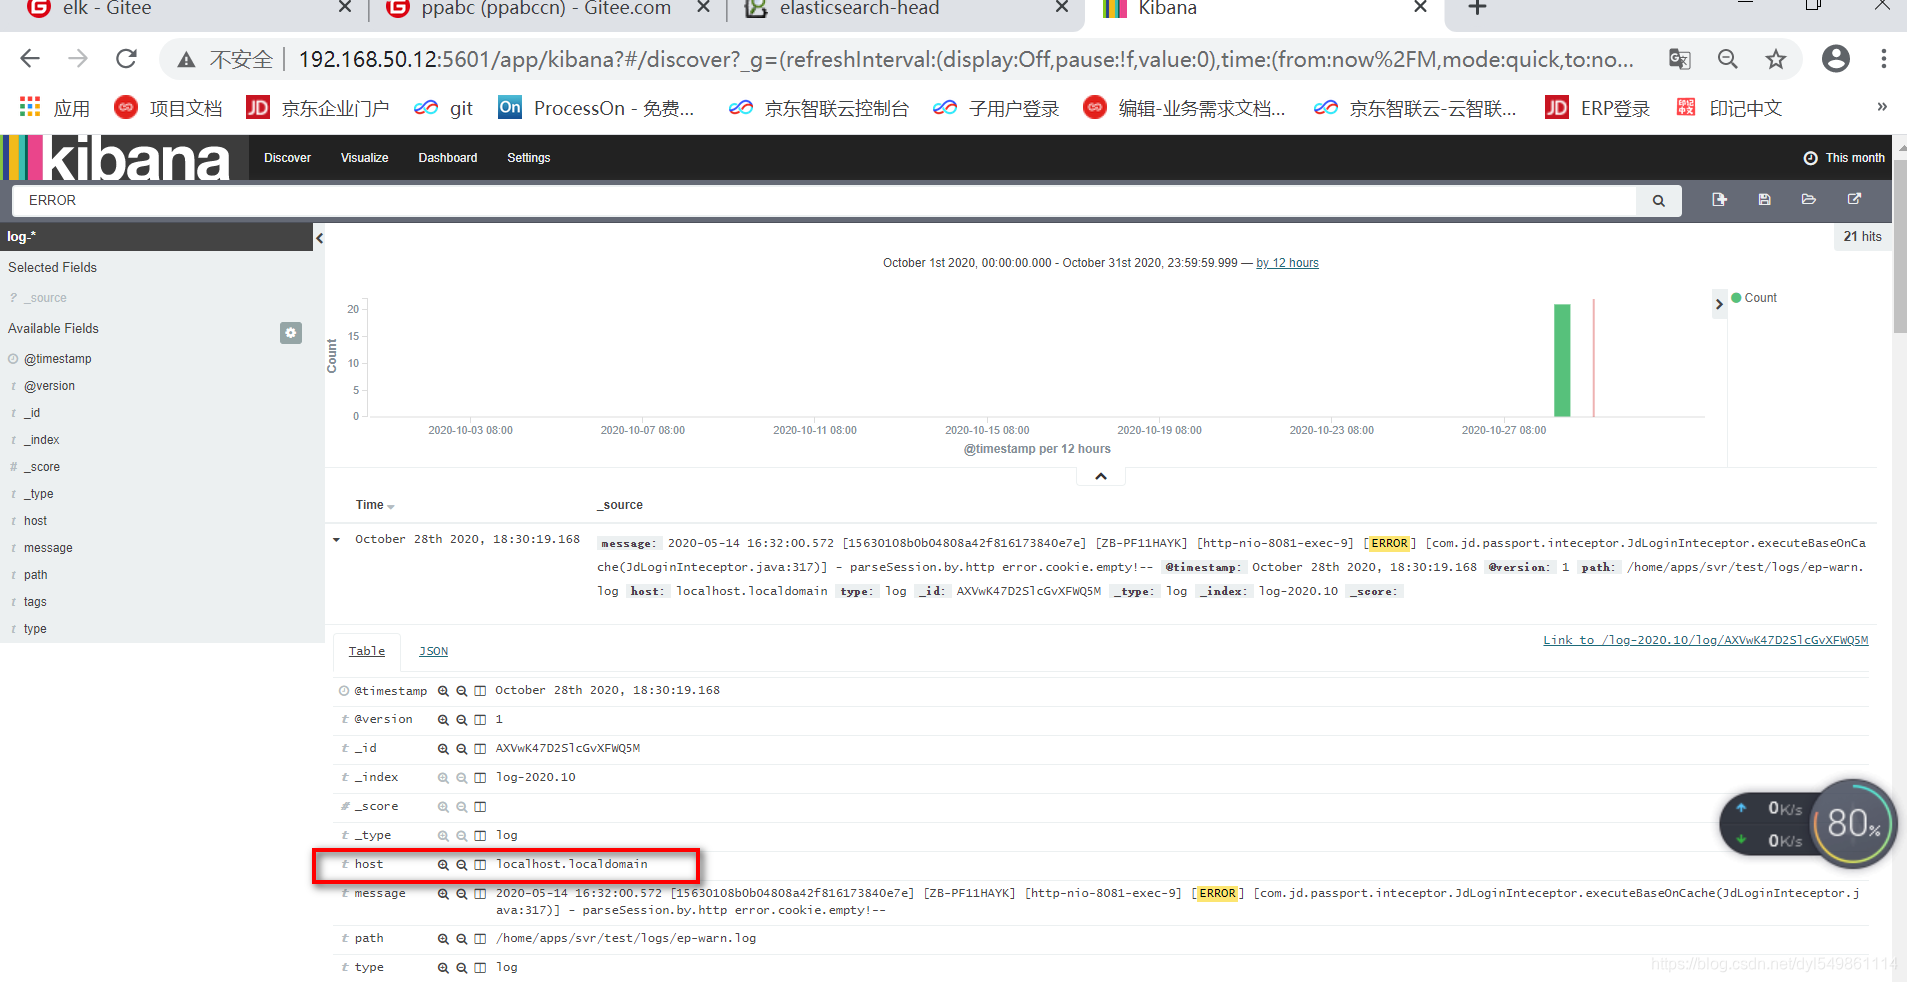Filter for value on bottom type row

tap(443, 968)
